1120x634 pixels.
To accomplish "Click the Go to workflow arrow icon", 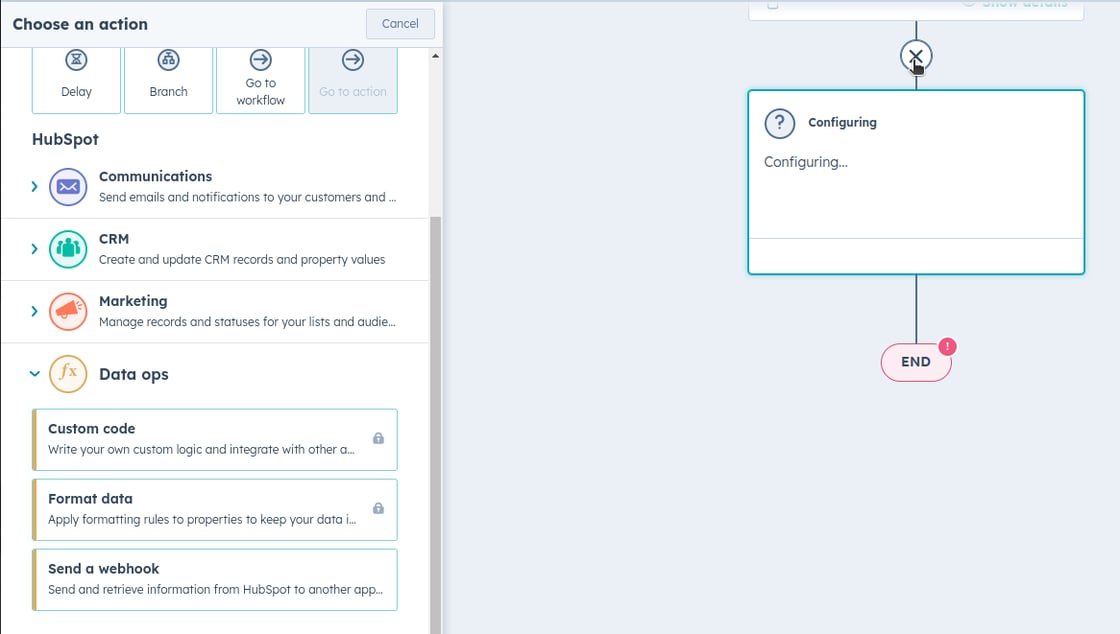I will [260, 60].
